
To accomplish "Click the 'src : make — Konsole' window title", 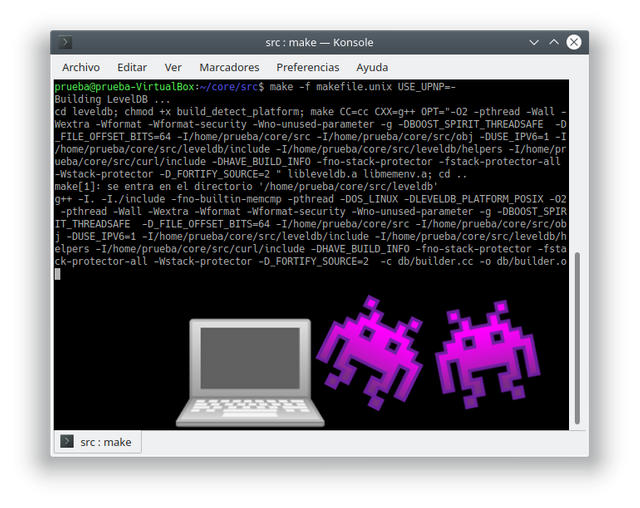I will (x=319, y=42).
